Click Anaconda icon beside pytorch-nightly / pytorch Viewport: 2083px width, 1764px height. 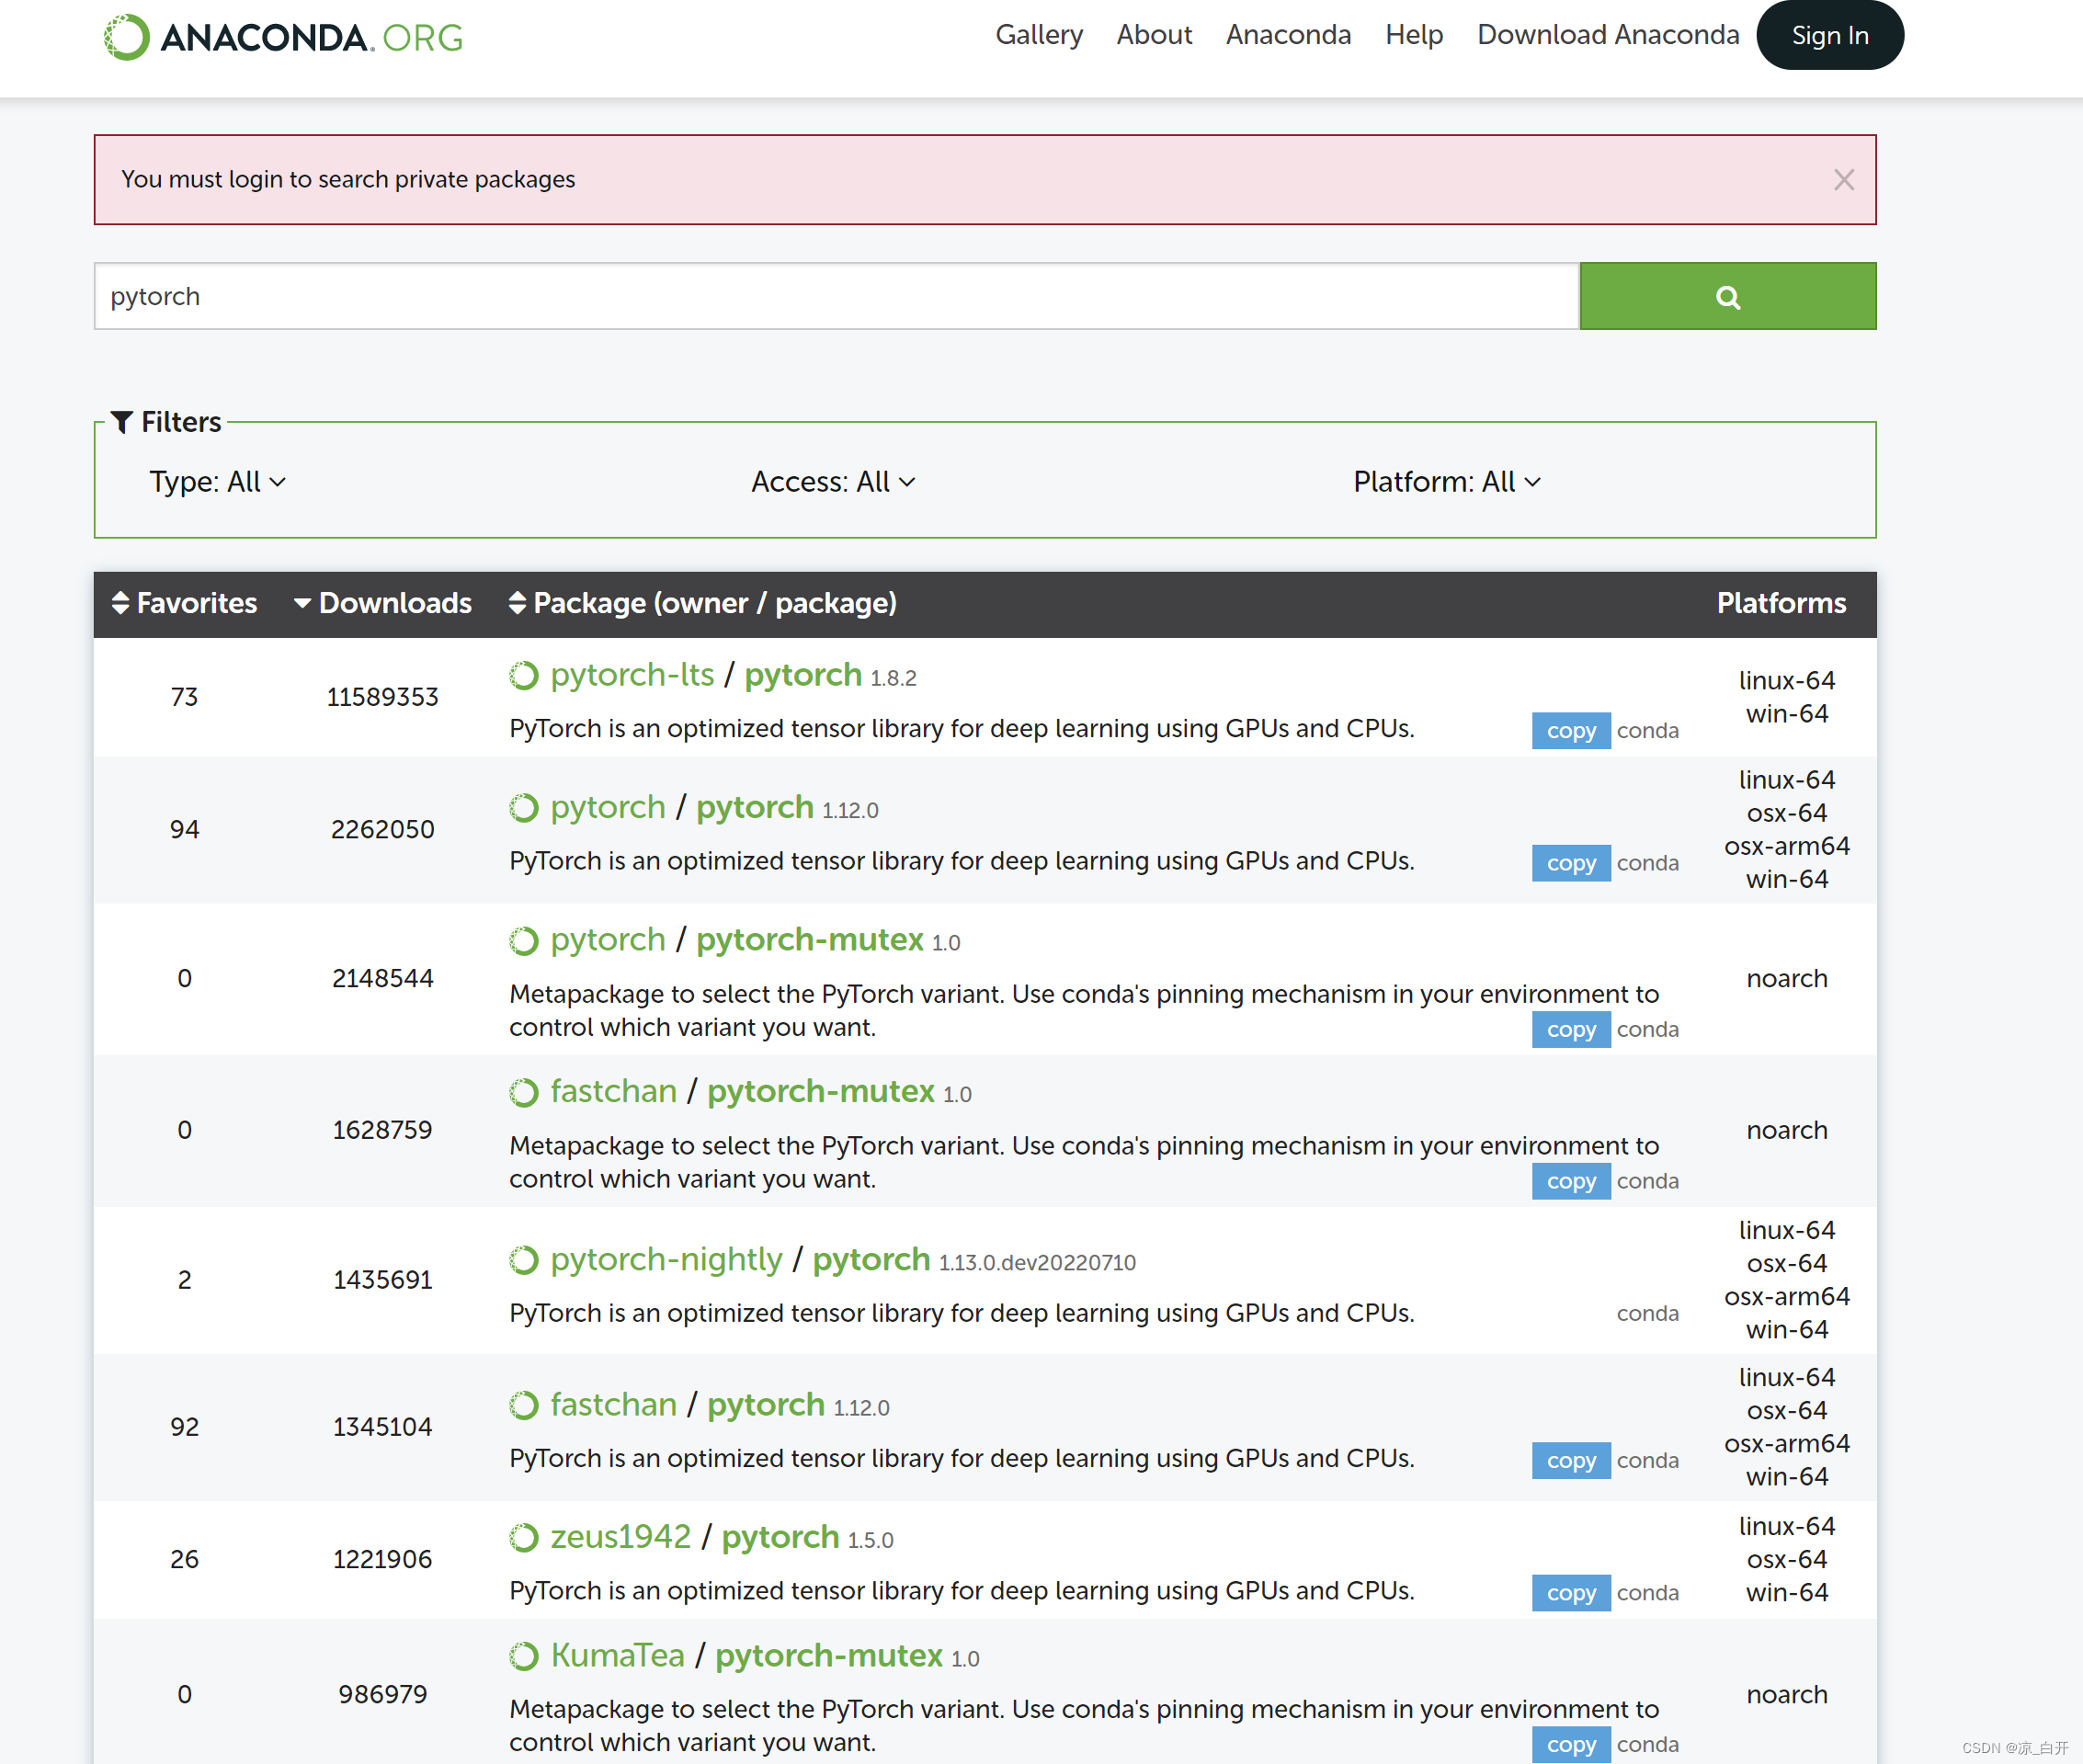click(524, 1260)
